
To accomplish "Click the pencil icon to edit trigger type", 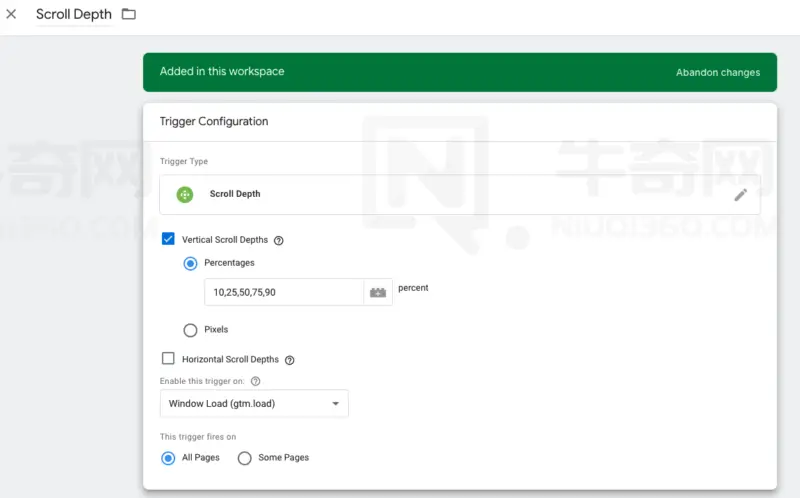I will tap(740, 194).
